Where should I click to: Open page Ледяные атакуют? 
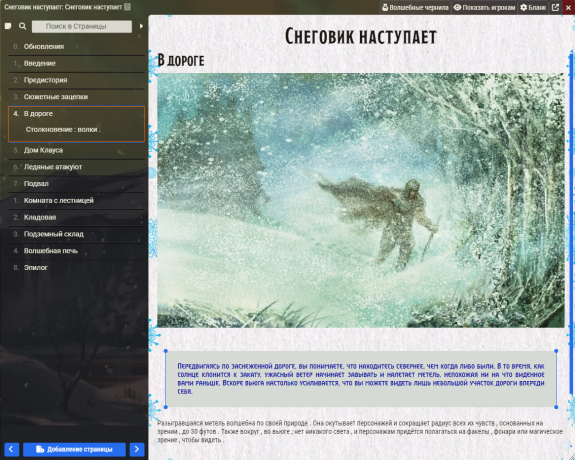(x=76, y=167)
